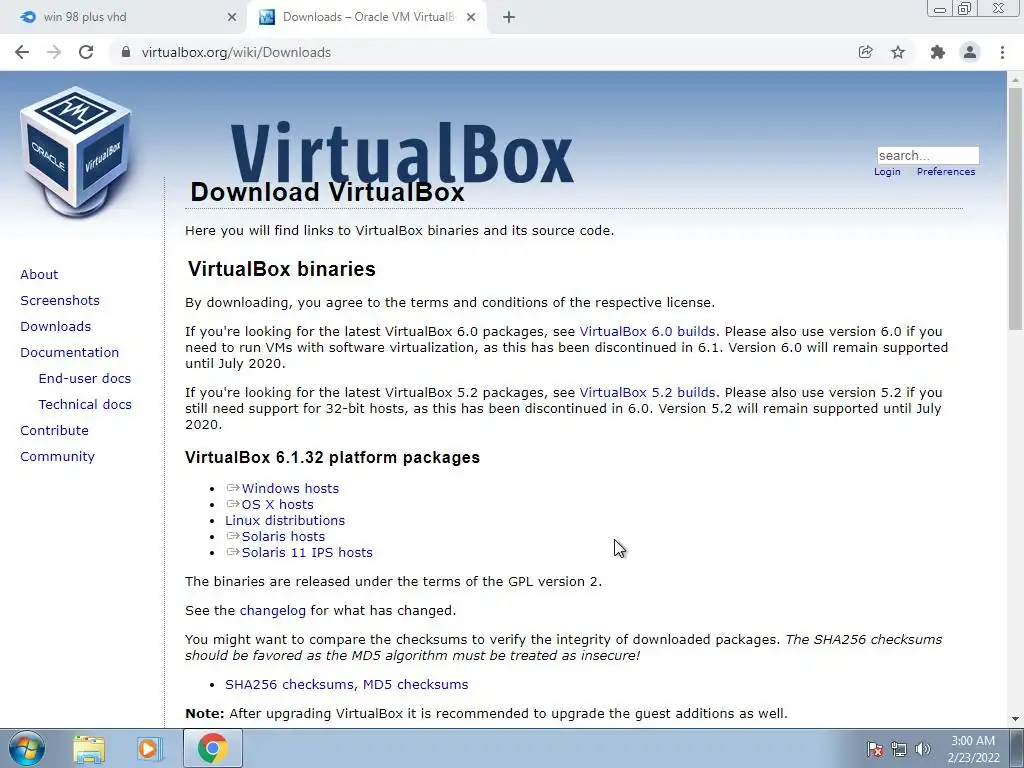
Task: Download for Solaris 11 IPS hosts
Action: [307, 552]
